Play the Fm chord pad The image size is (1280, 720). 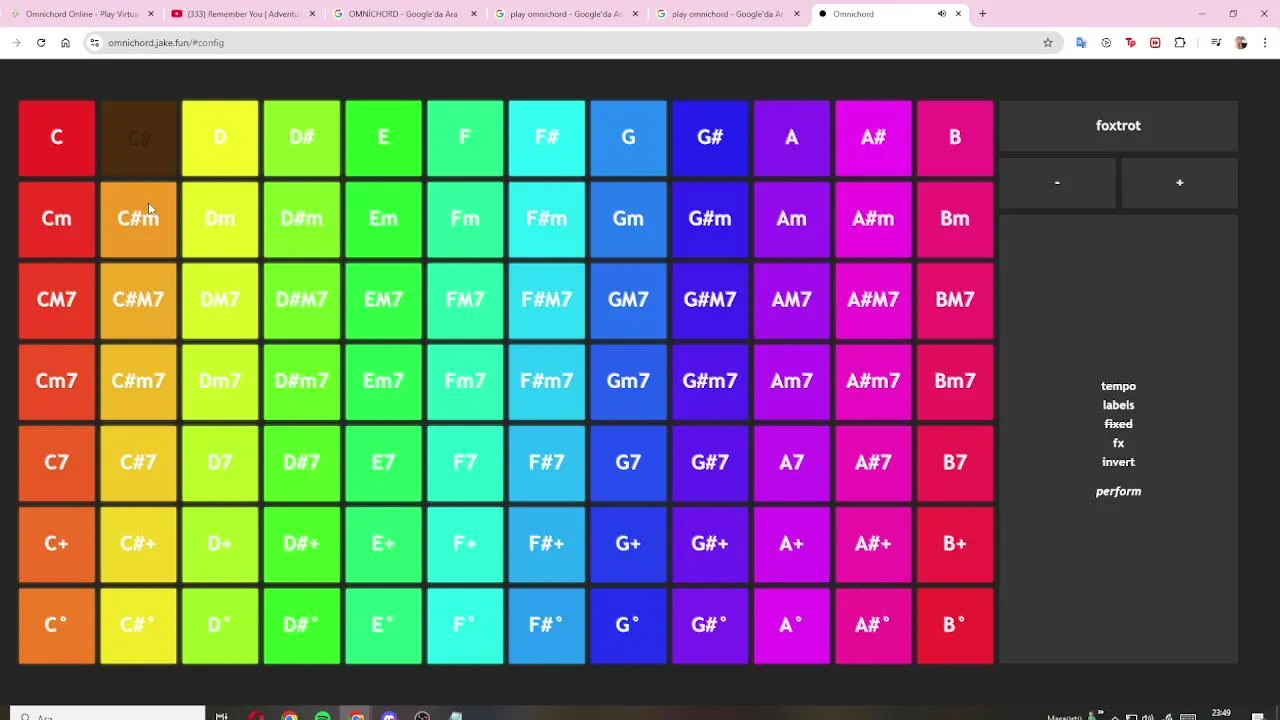tap(465, 218)
